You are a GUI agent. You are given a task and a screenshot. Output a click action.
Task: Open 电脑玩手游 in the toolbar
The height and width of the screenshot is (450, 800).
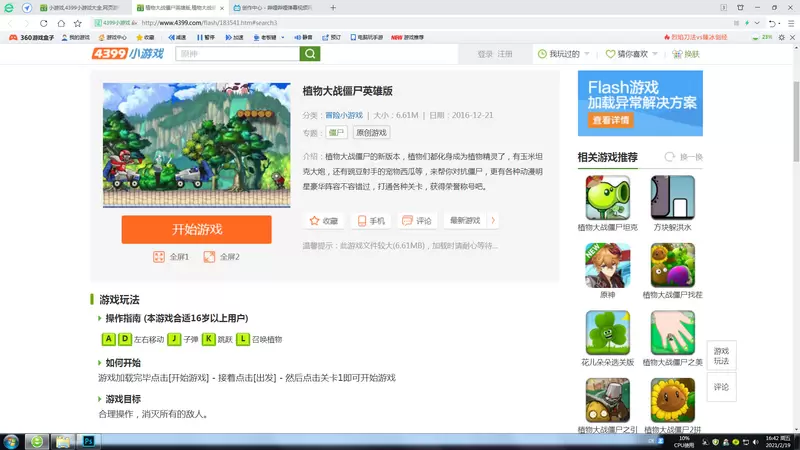366,37
